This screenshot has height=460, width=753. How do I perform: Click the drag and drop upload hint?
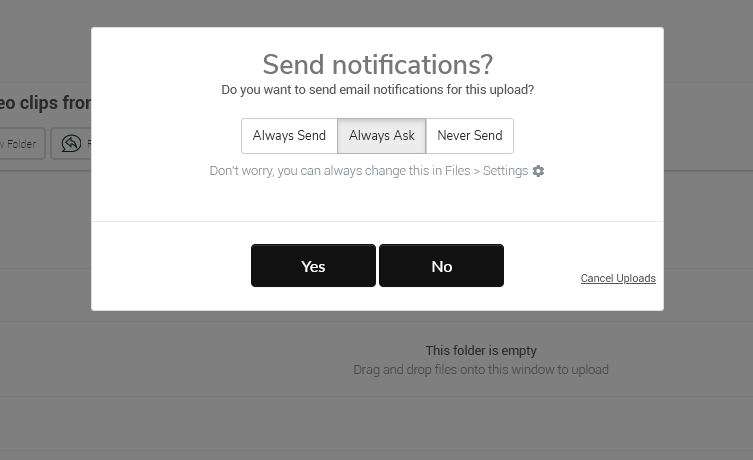click(x=481, y=370)
